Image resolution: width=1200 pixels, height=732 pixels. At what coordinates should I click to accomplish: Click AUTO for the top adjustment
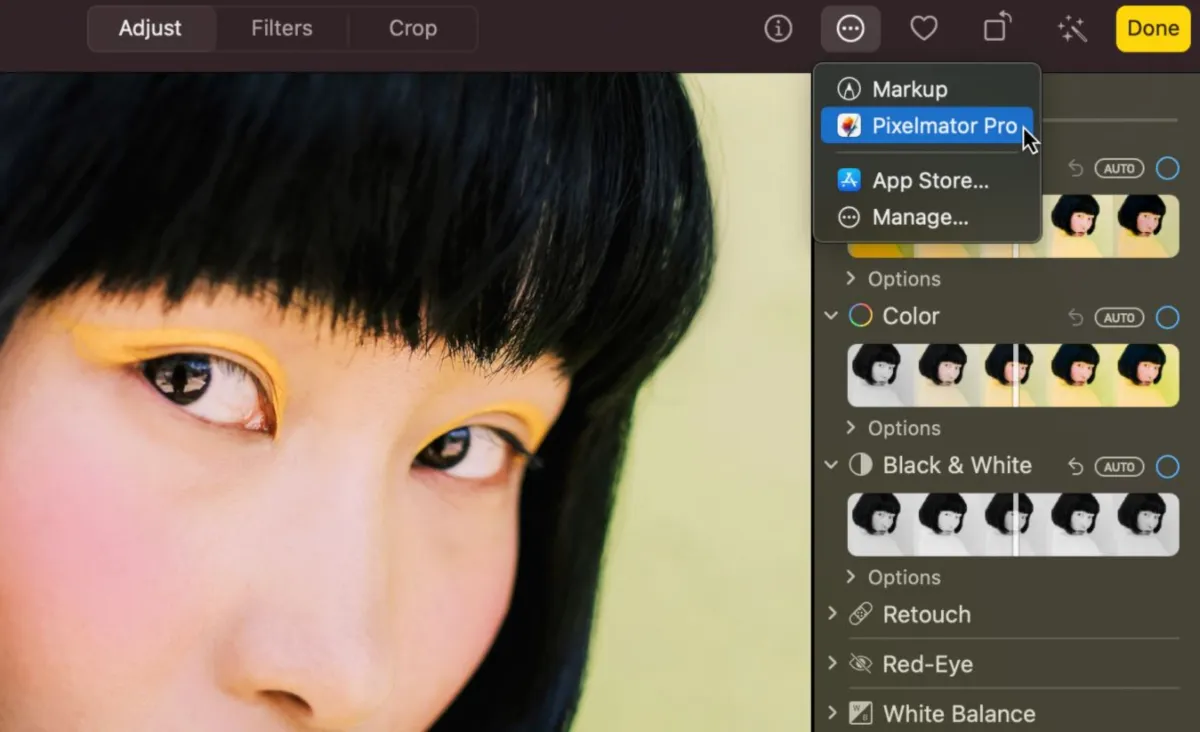(x=1119, y=168)
